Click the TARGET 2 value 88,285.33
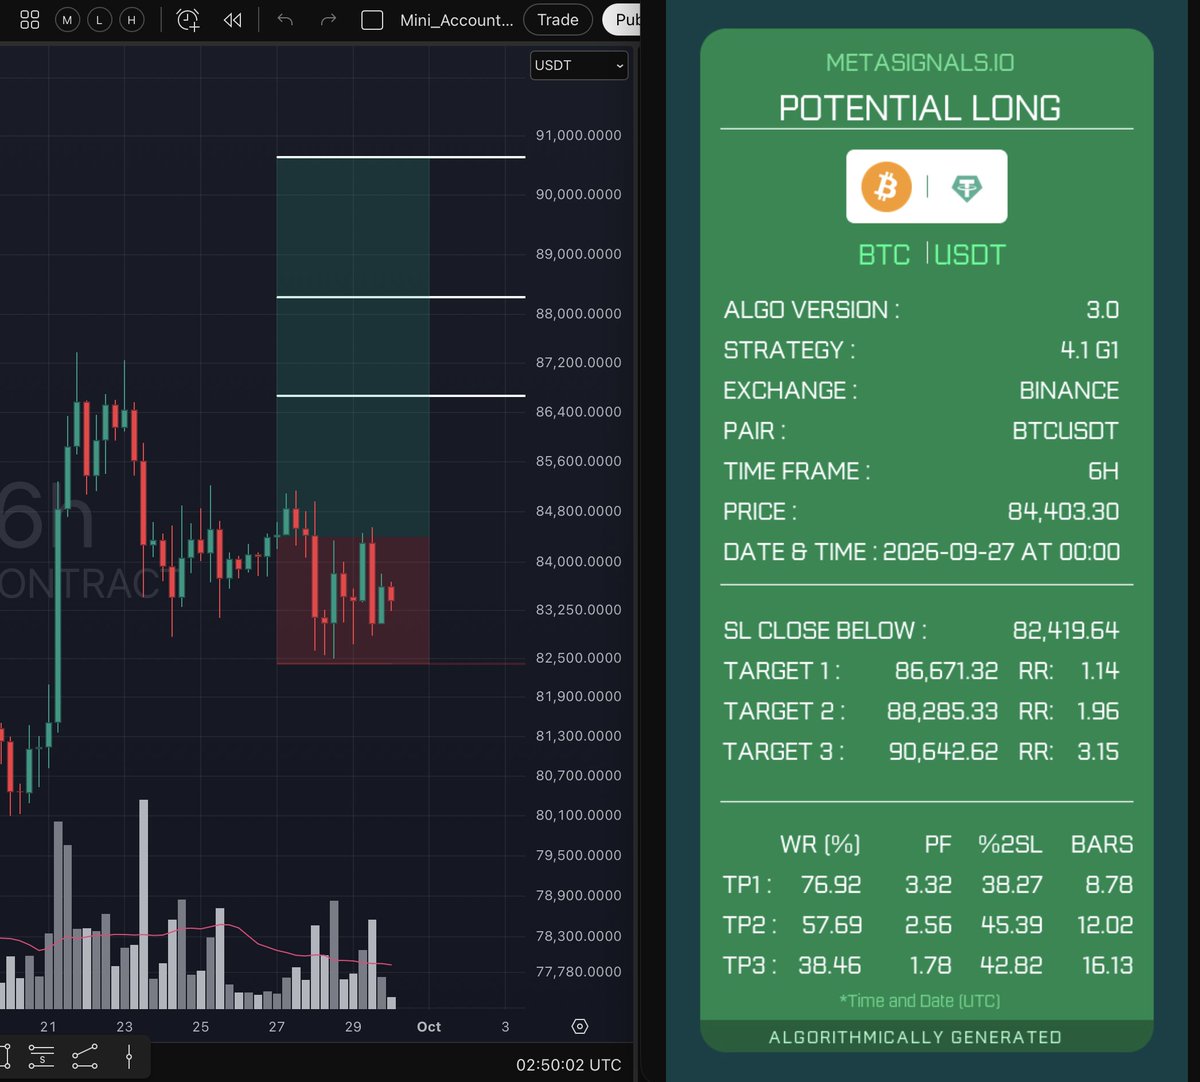 [x=942, y=711]
